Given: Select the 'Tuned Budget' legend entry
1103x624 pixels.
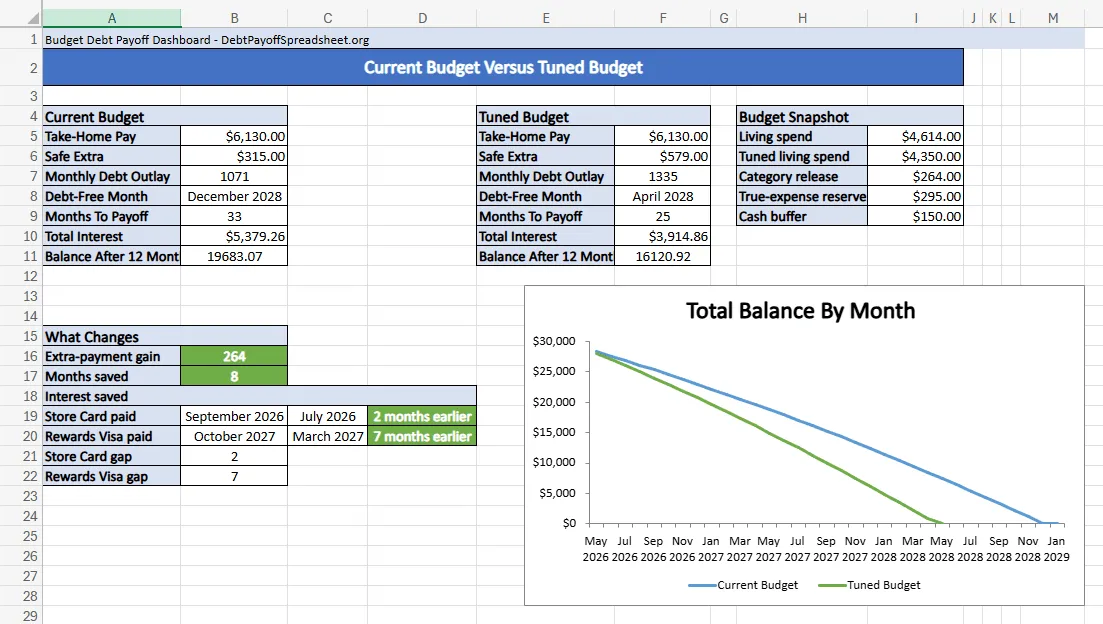Looking at the screenshot, I should (869, 585).
